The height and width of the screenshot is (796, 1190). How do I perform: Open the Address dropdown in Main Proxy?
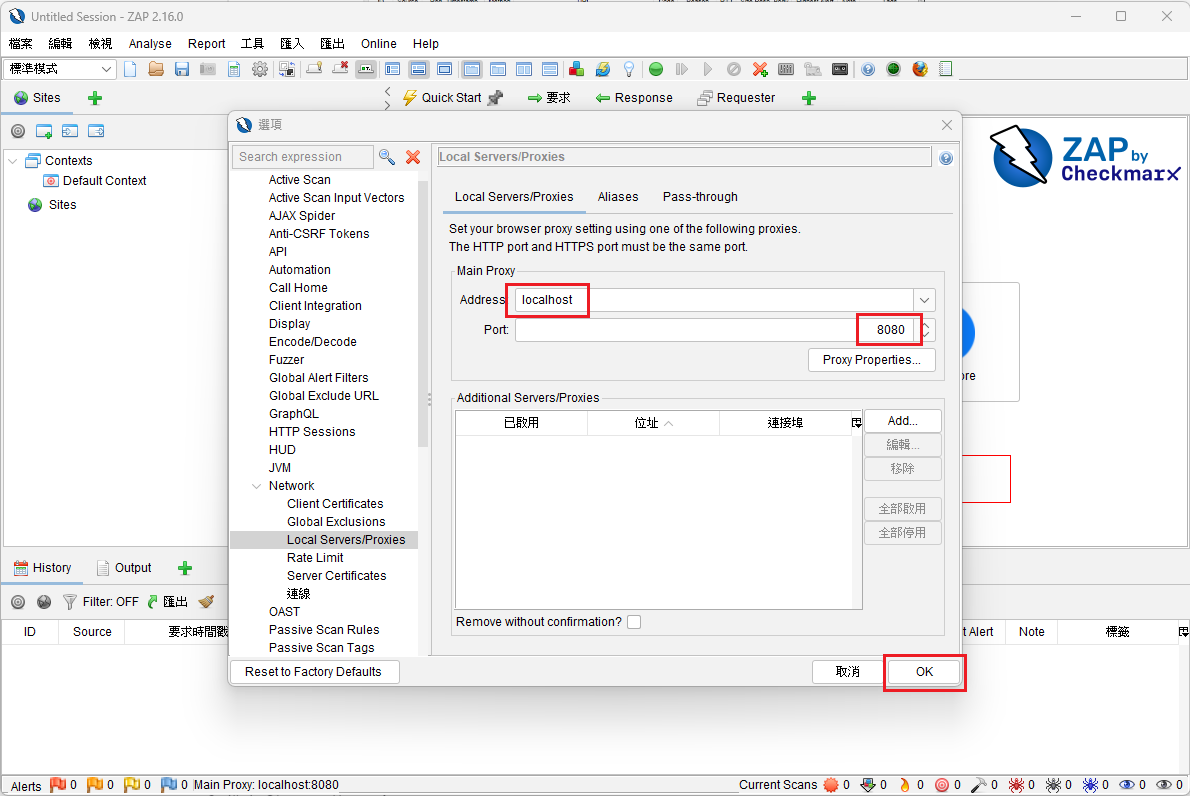925,300
